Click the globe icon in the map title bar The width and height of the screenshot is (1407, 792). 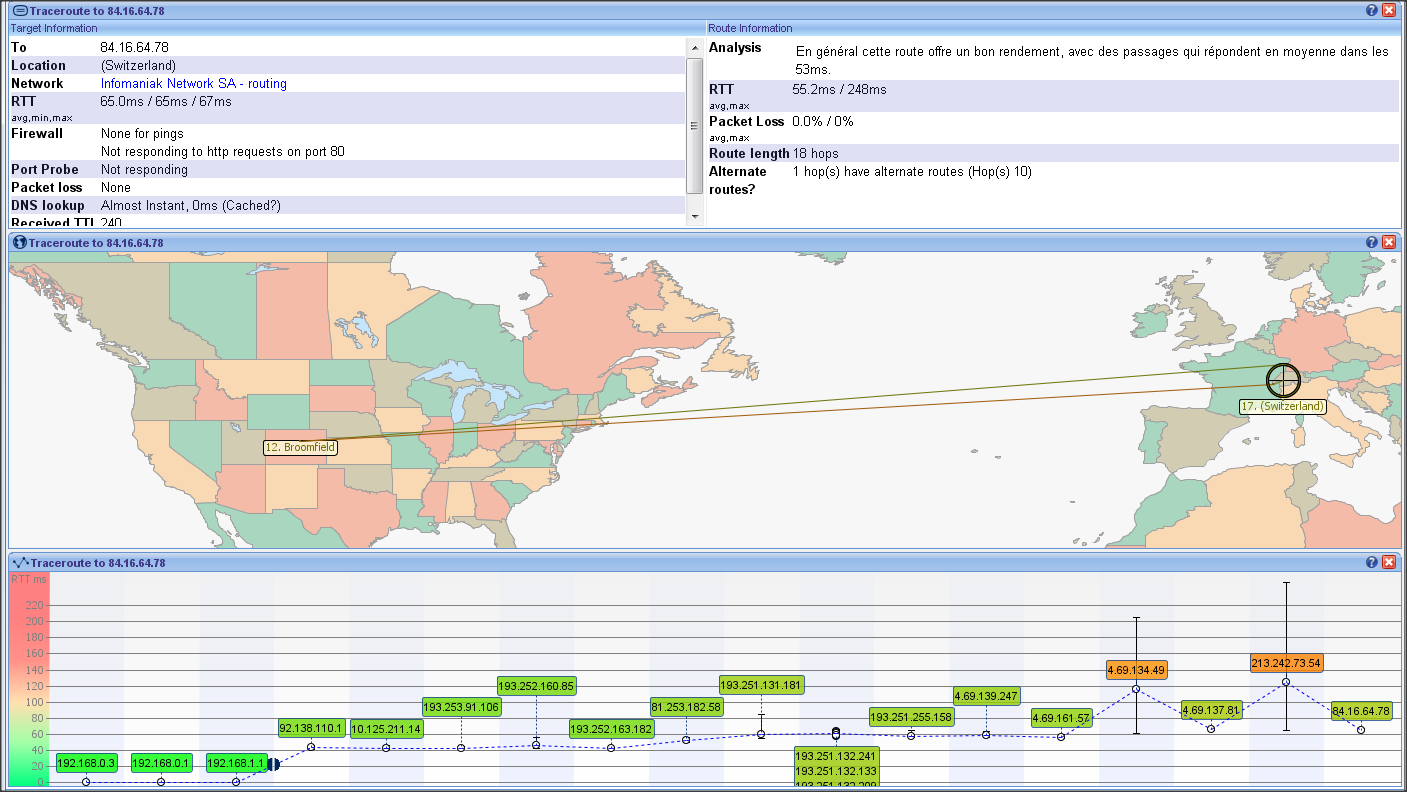click(x=19, y=242)
